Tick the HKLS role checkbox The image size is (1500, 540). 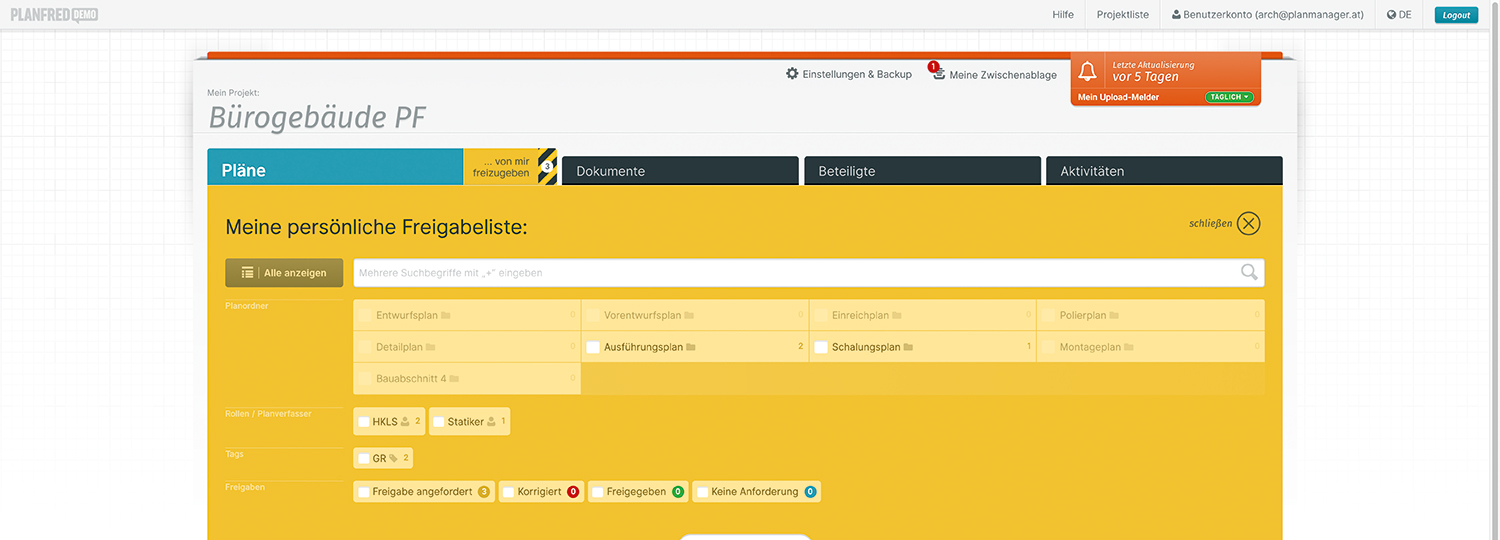[x=364, y=422]
